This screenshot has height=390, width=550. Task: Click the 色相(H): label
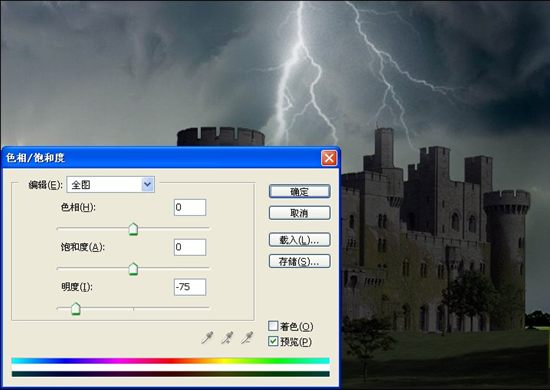(78, 207)
